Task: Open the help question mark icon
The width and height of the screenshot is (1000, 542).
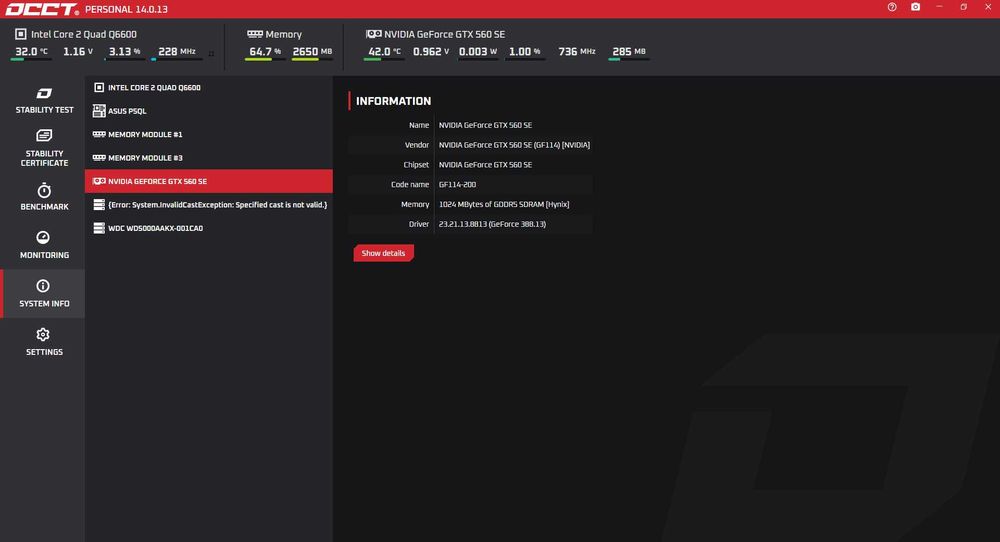Action: (892, 7)
